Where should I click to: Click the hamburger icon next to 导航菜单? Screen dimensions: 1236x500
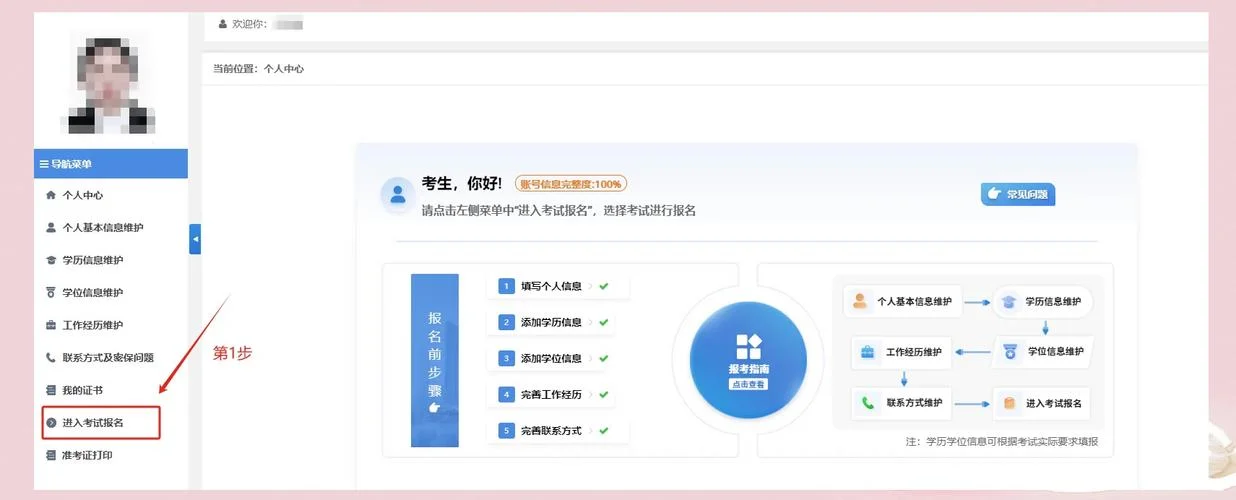tap(43, 164)
